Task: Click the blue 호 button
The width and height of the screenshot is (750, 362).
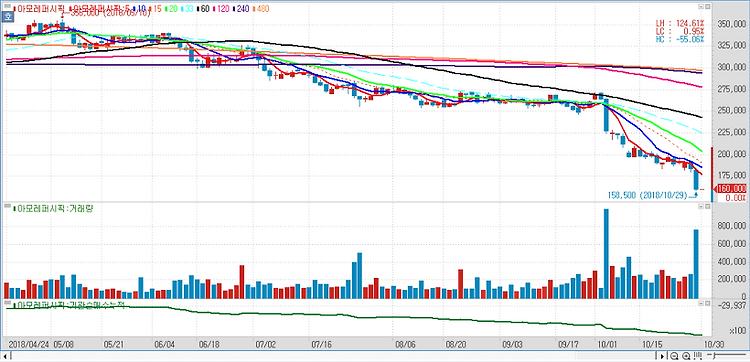Action: (x=8, y=17)
